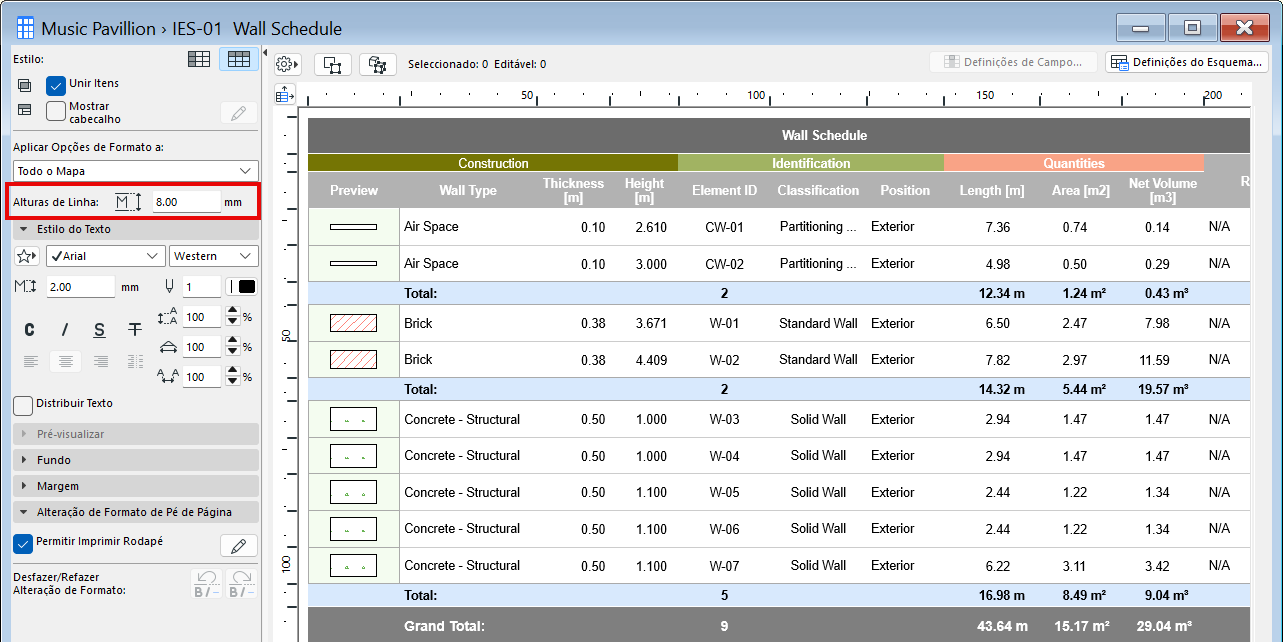Screen dimensions: 1283x642
Task: Toggle underline text style icon
Action: [x=100, y=330]
